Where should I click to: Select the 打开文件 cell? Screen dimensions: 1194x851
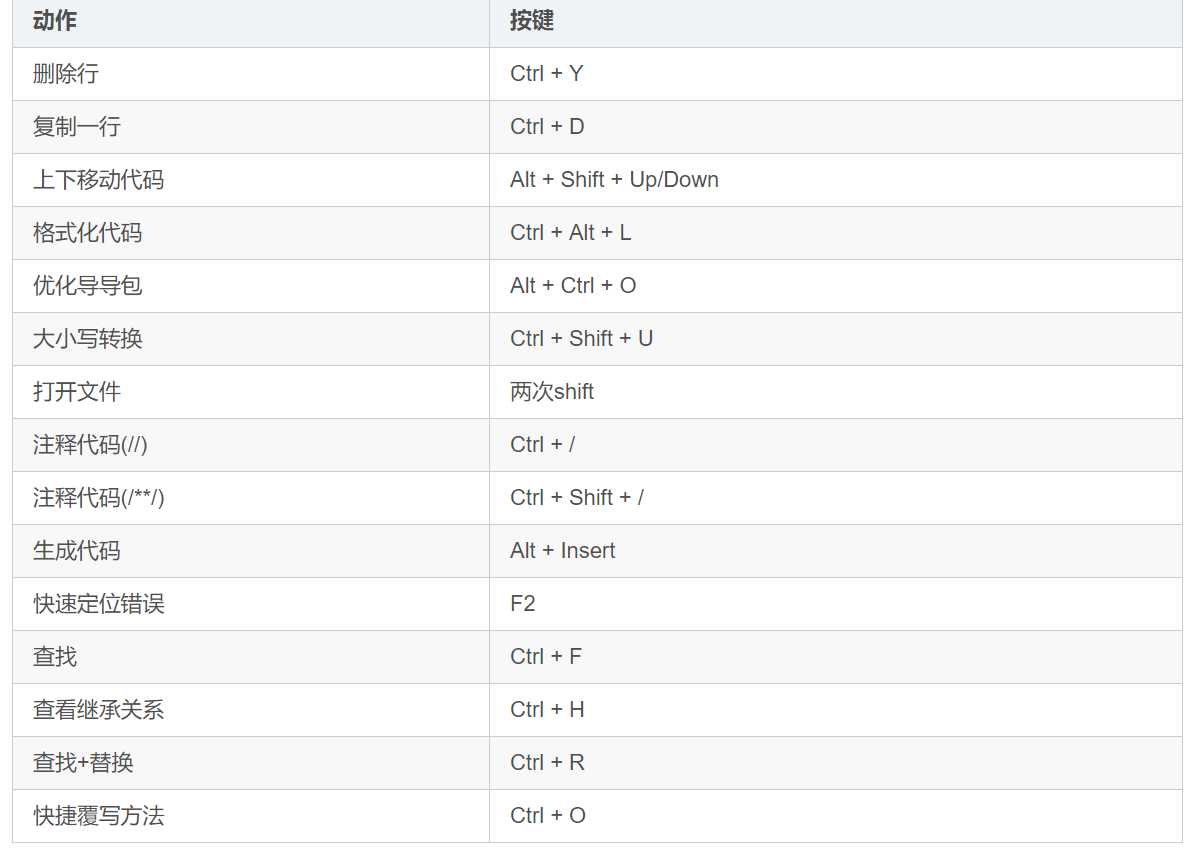[77, 392]
